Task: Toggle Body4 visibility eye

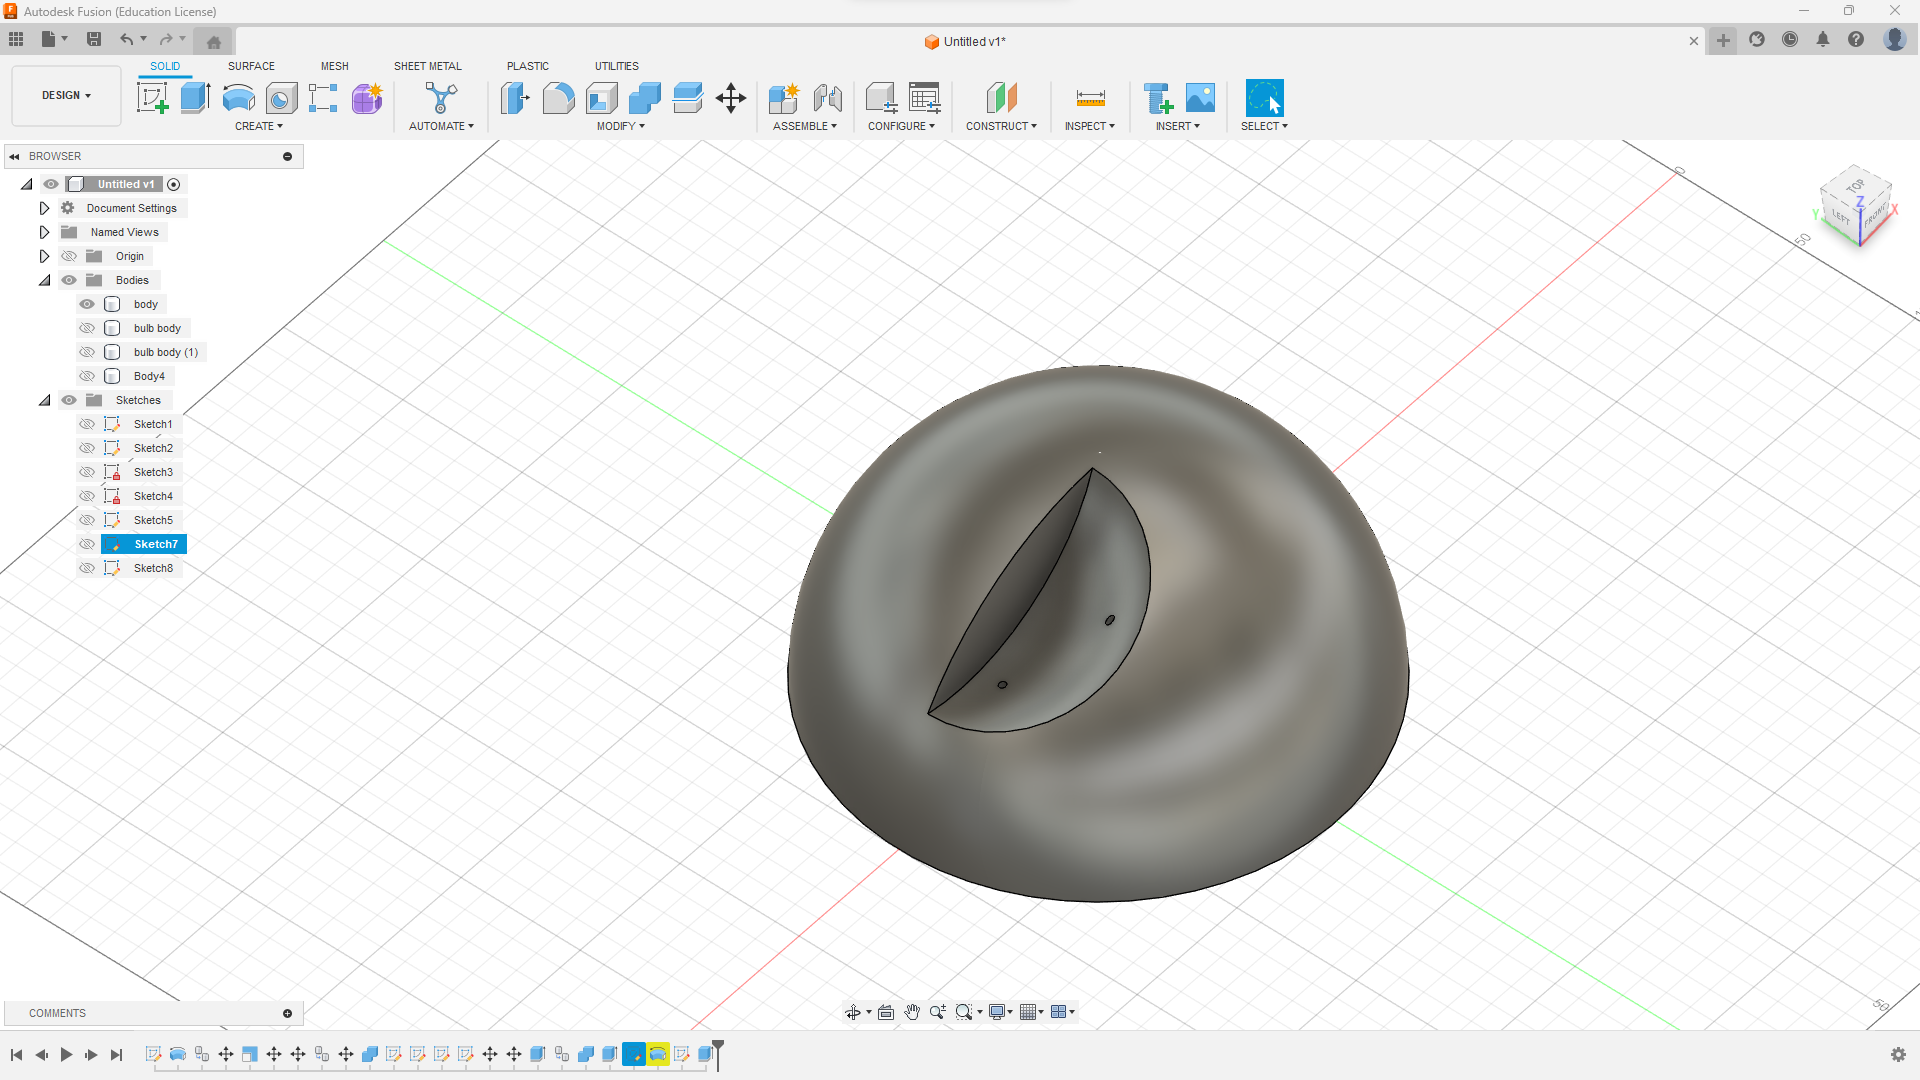Action: tap(88, 376)
